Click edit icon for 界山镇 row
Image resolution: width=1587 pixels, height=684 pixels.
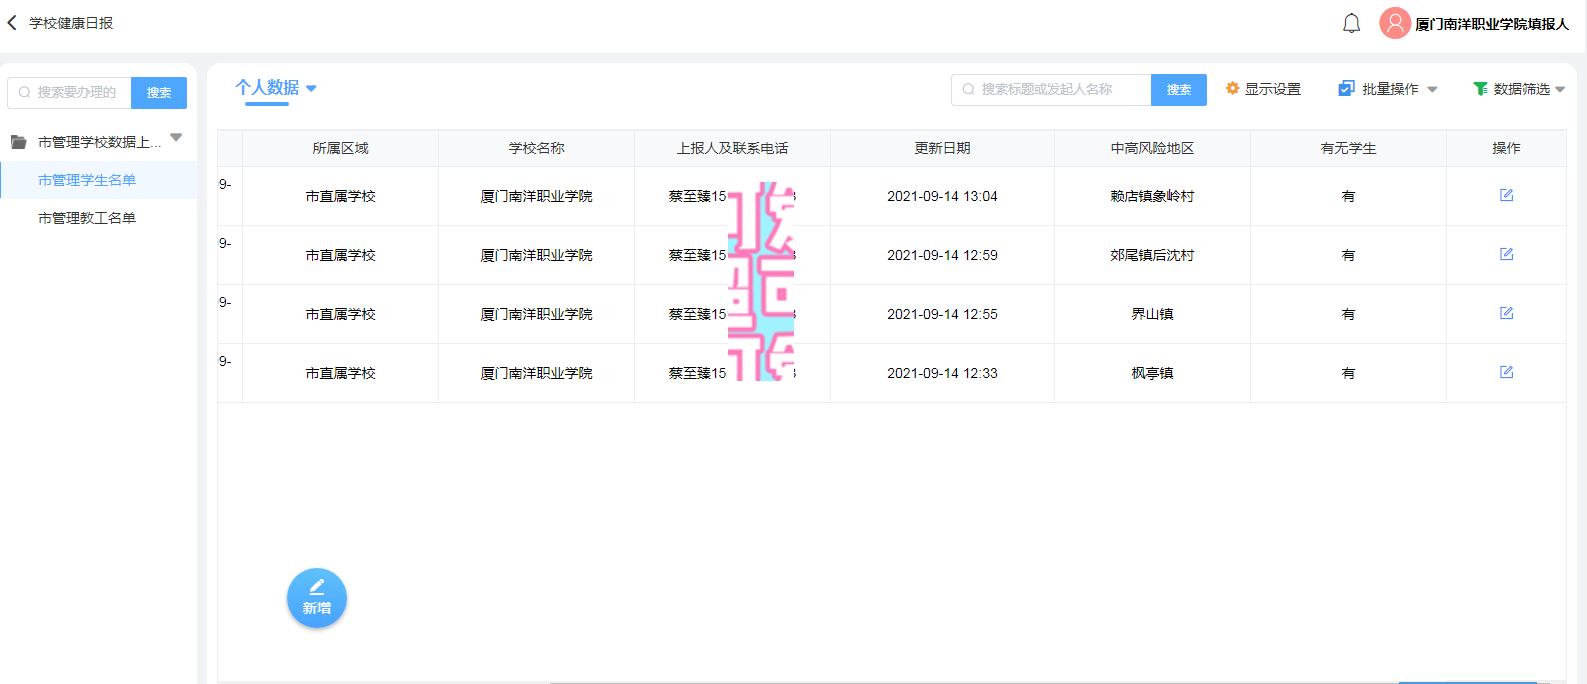(1506, 313)
